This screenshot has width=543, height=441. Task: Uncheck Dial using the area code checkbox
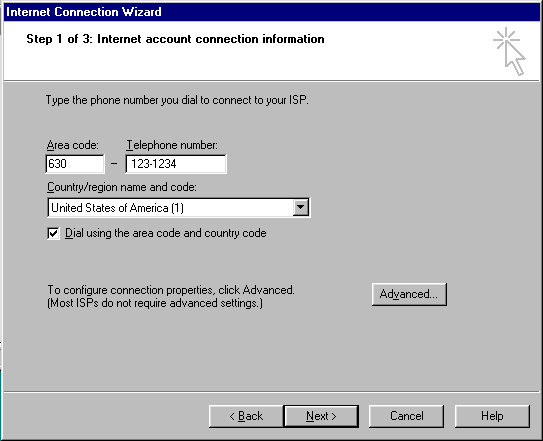(x=53, y=233)
